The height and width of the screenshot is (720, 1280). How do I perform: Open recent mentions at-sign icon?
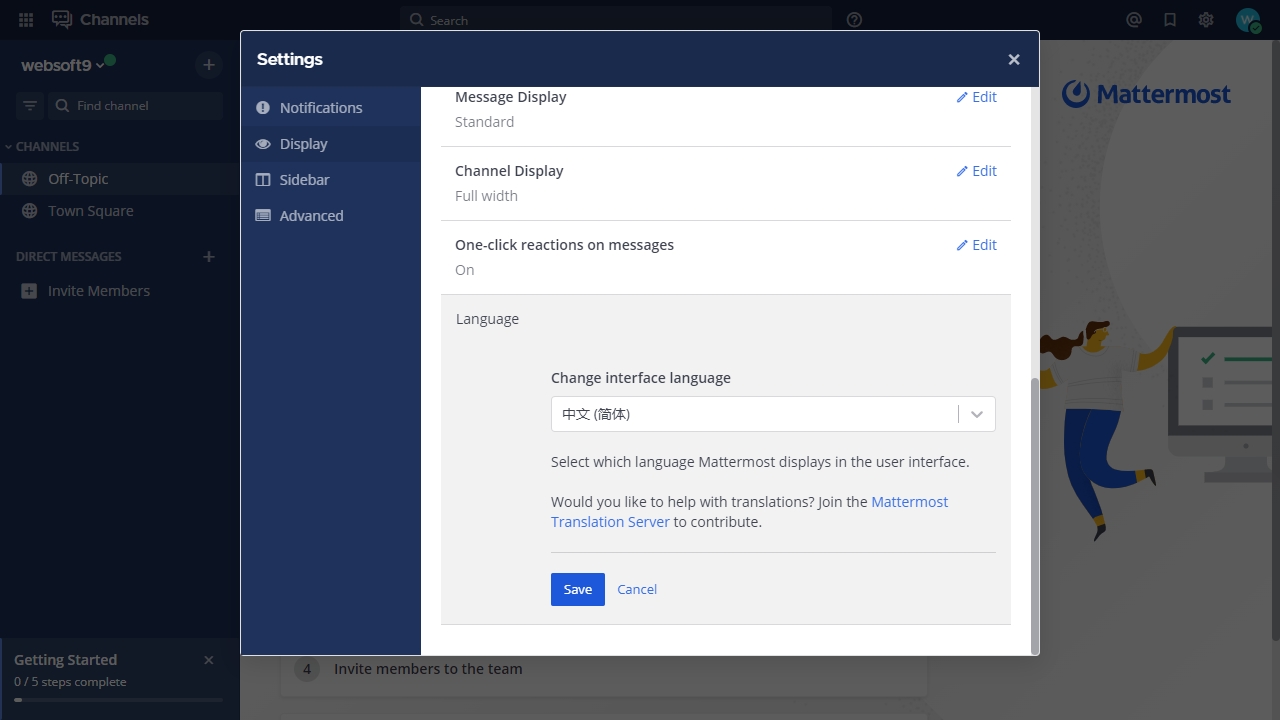tap(1133, 19)
